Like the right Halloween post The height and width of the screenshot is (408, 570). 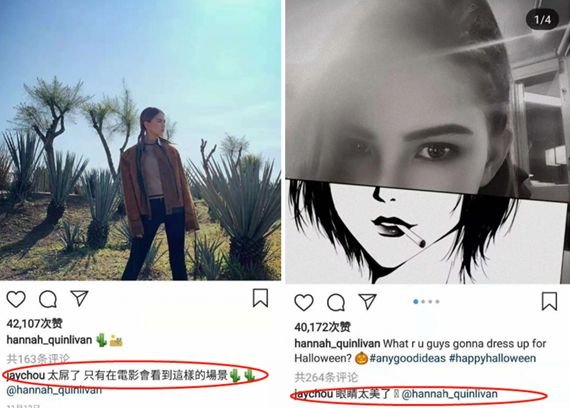[304, 303]
